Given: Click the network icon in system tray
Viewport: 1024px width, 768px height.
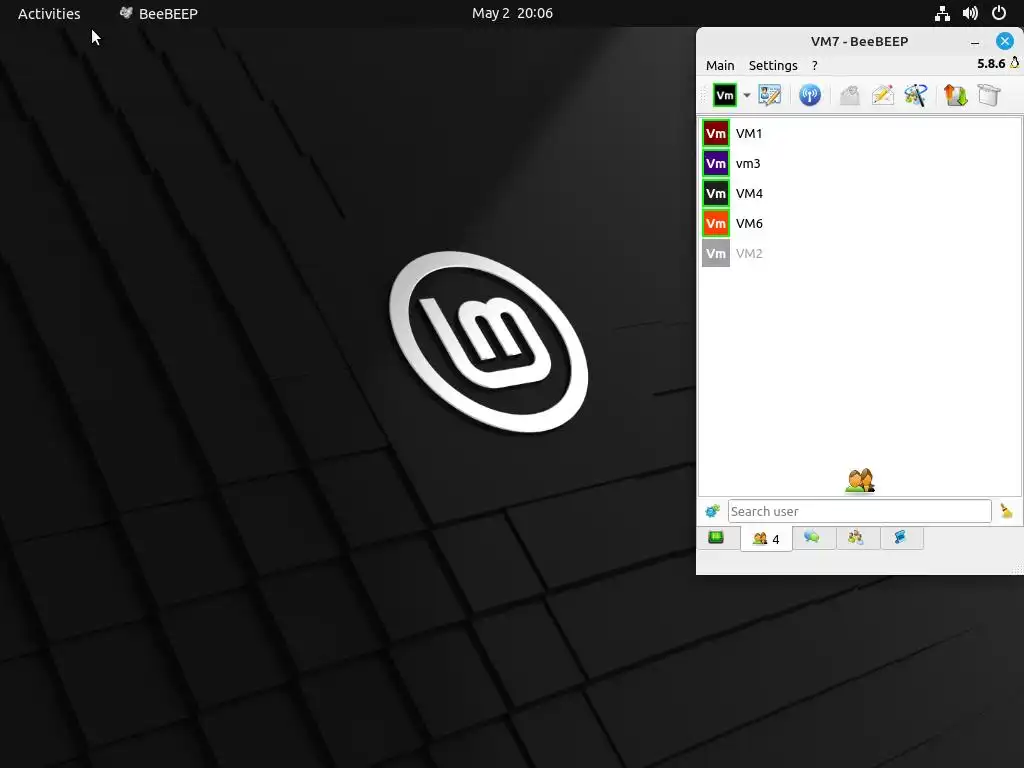Looking at the screenshot, I should click(x=942, y=13).
